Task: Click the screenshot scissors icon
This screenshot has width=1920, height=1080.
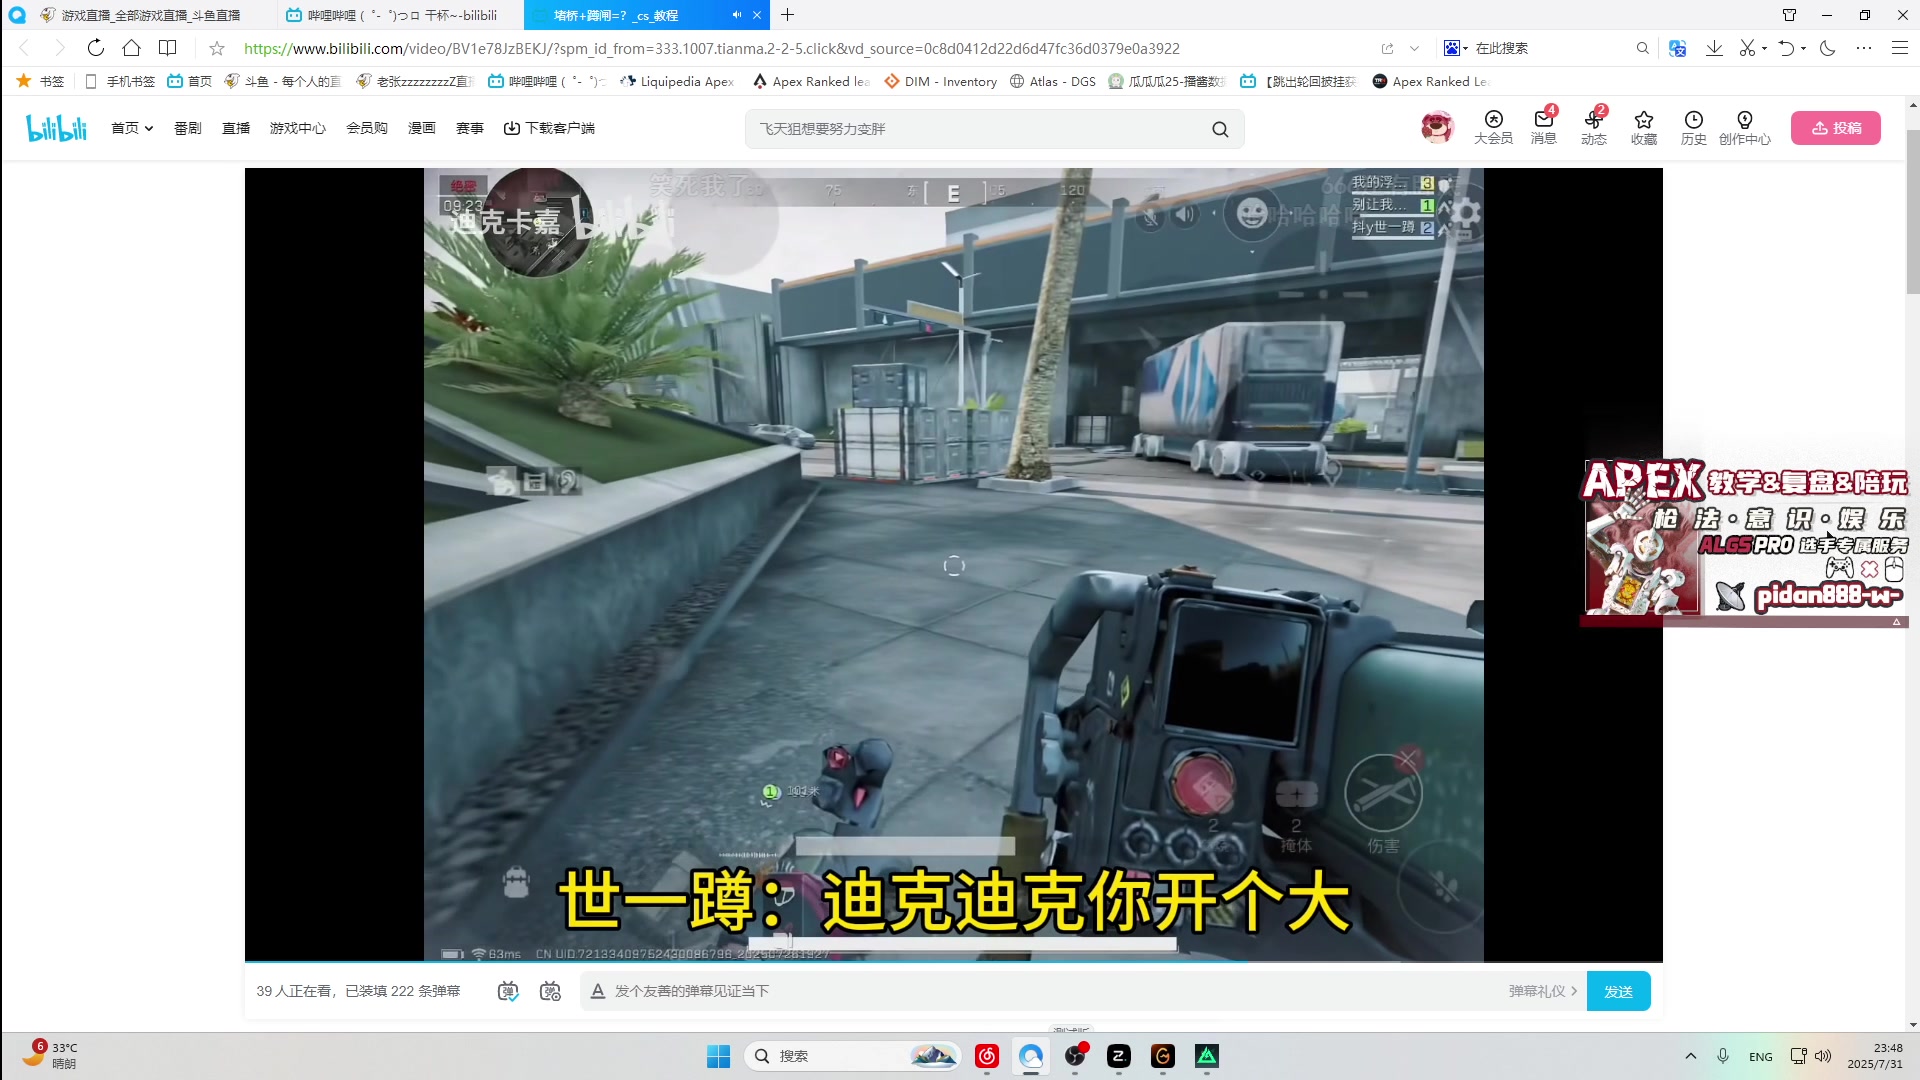Action: (1747, 48)
